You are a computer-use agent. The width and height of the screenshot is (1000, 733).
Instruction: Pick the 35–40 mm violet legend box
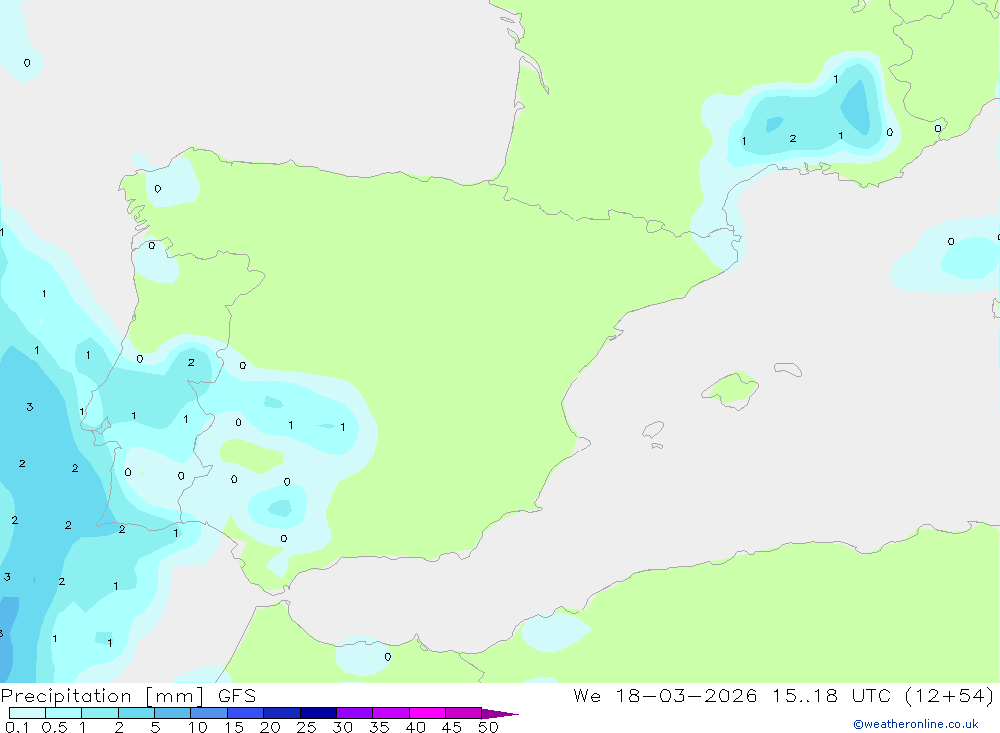[x=391, y=713]
